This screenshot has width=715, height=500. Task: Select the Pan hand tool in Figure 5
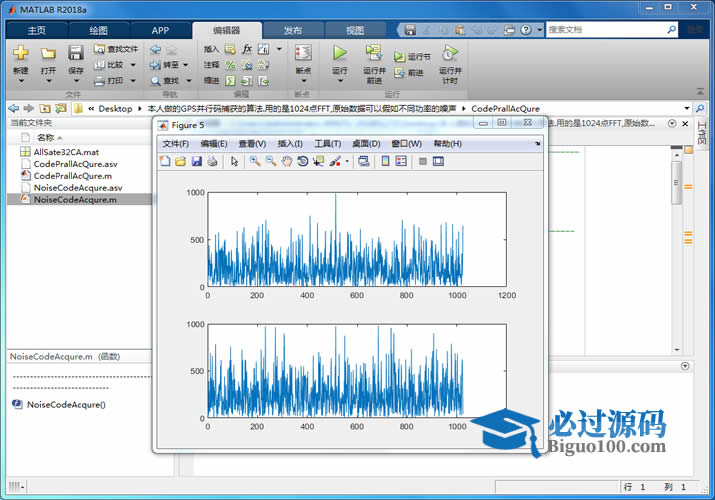pyautogui.click(x=287, y=161)
